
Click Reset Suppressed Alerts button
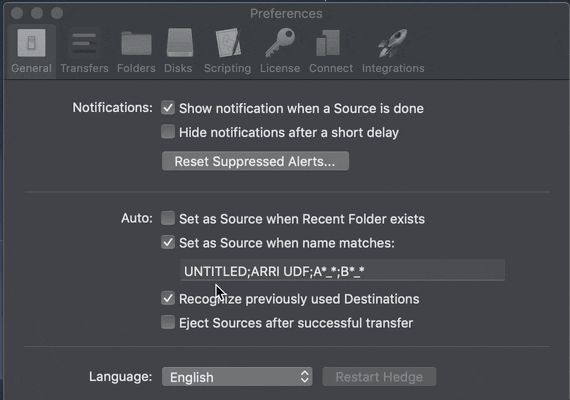(255, 161)
